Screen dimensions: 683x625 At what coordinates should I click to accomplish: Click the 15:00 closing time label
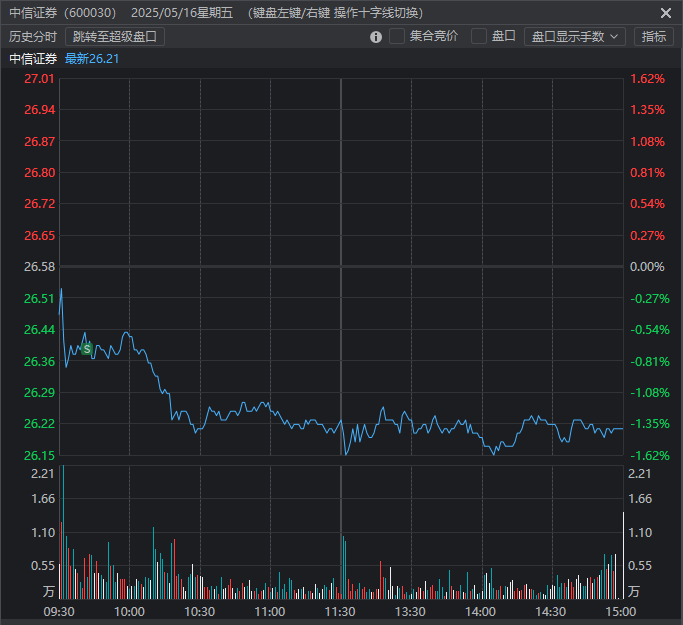click(x=621, y=611)
